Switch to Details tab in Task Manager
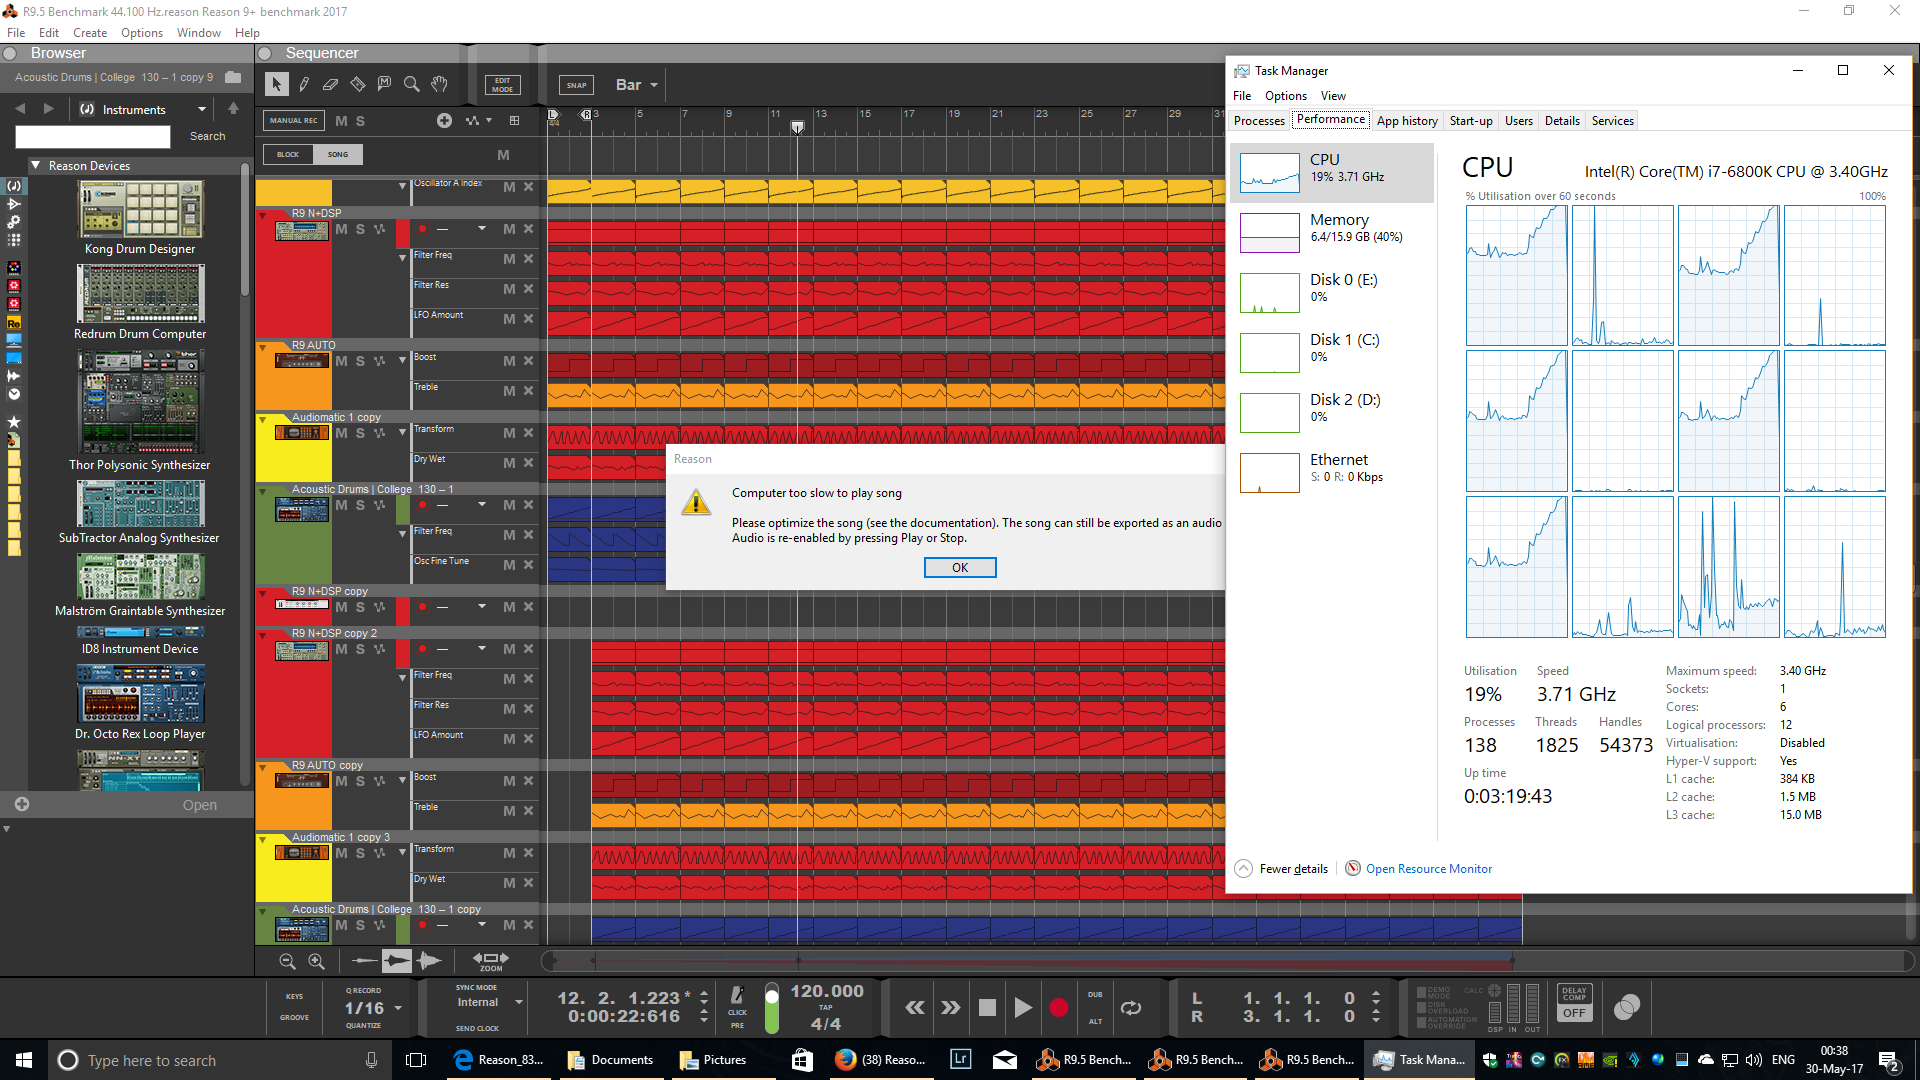1920x1080 pixels. coord(1562,121)
